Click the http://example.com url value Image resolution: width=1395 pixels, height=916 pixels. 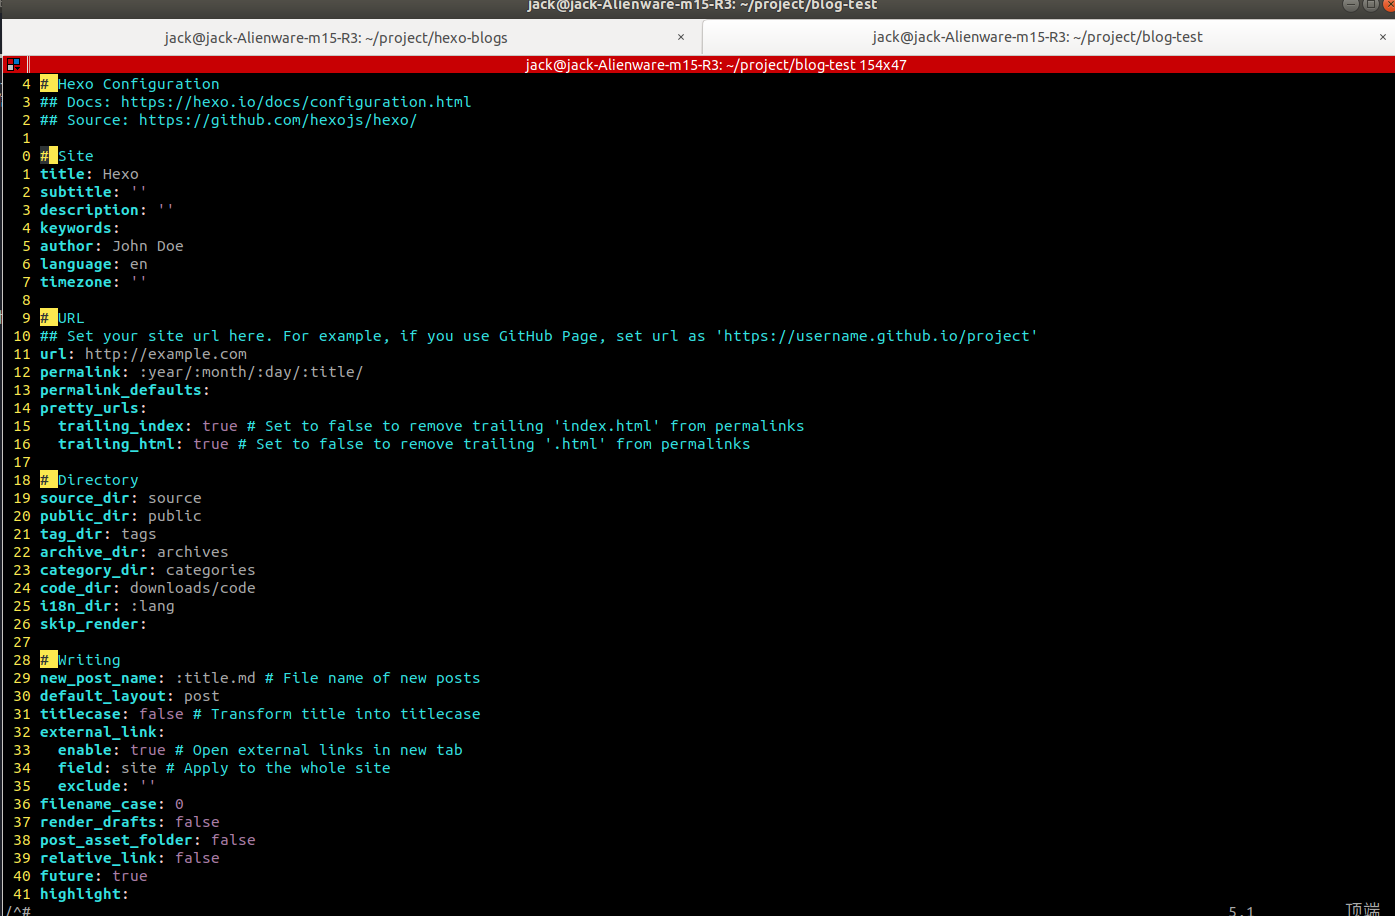tap(166, 354)
